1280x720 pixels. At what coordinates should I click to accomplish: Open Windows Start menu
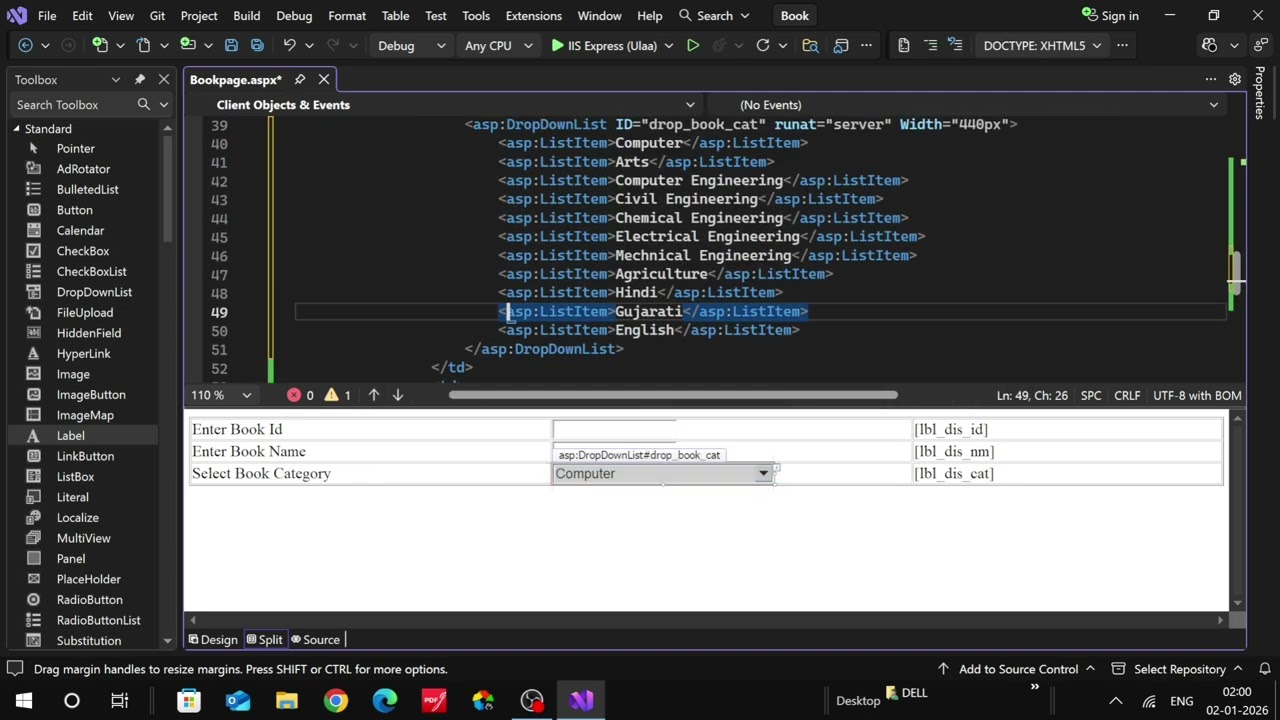(x=23, y=700)
